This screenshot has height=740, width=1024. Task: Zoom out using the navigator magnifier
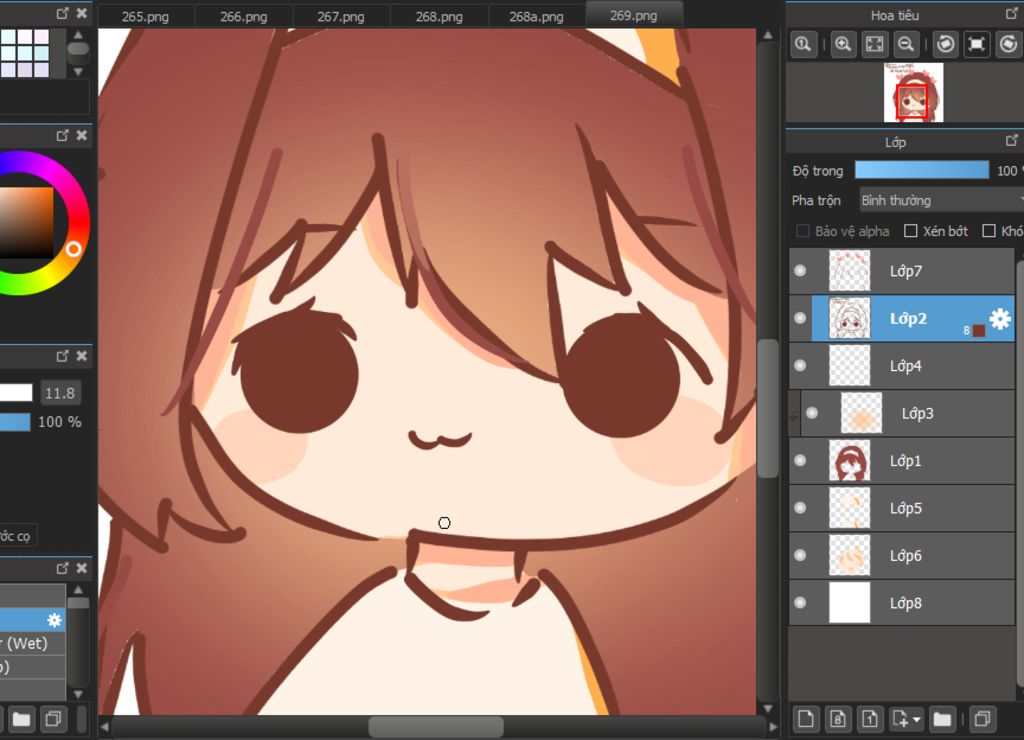click(906, 44)
